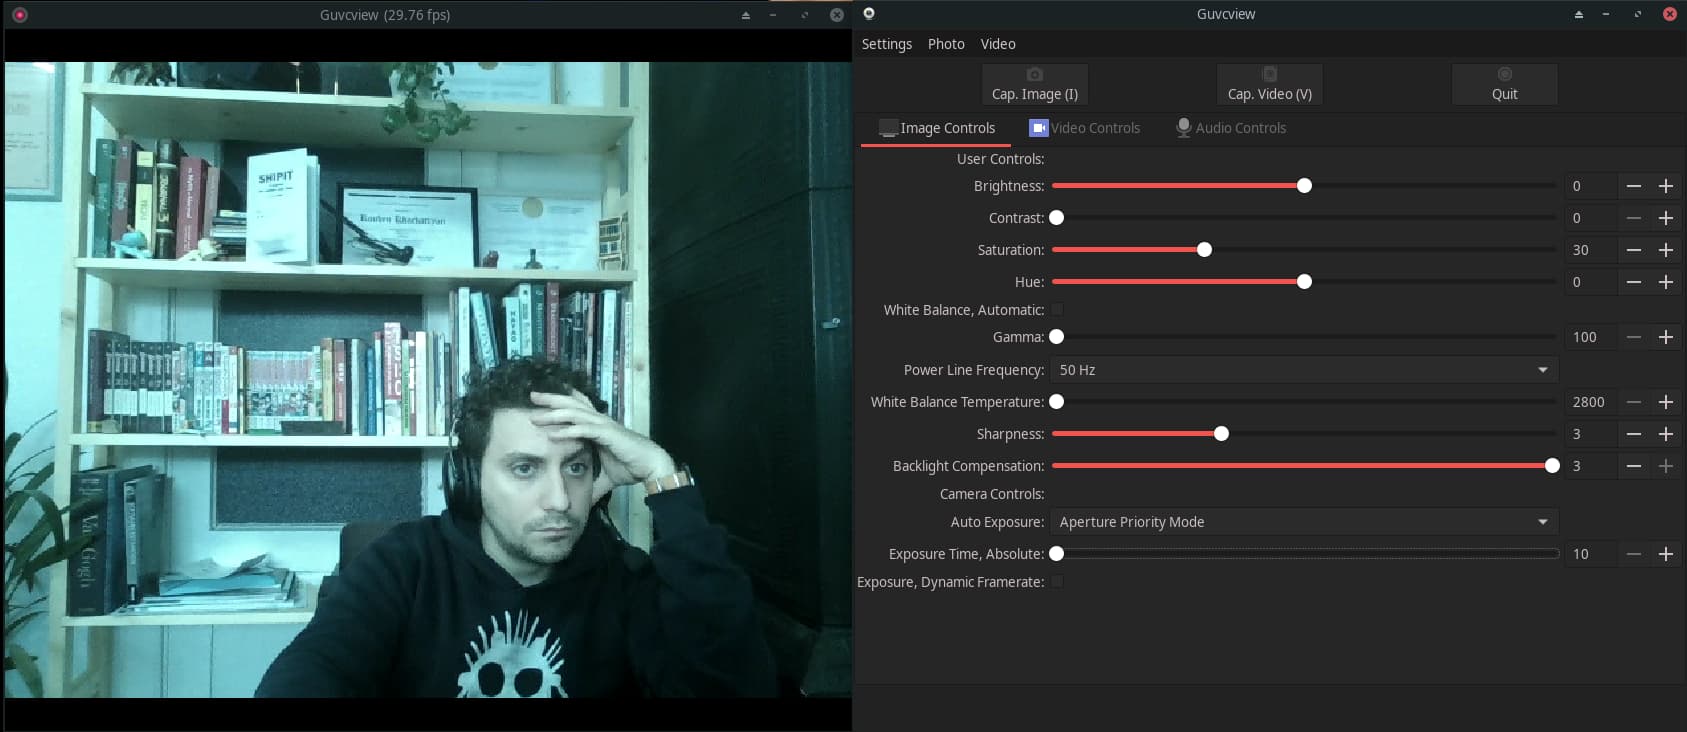Click the Brightness value field
1687x732 pixels.
click(x=1591, y=186)
